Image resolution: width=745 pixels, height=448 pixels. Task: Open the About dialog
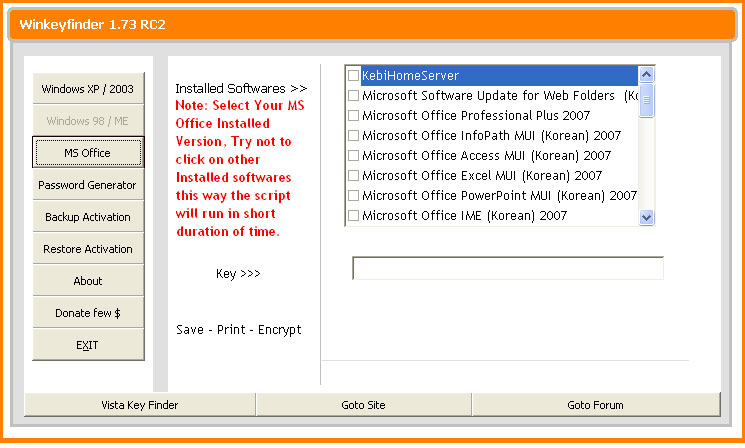88,281
